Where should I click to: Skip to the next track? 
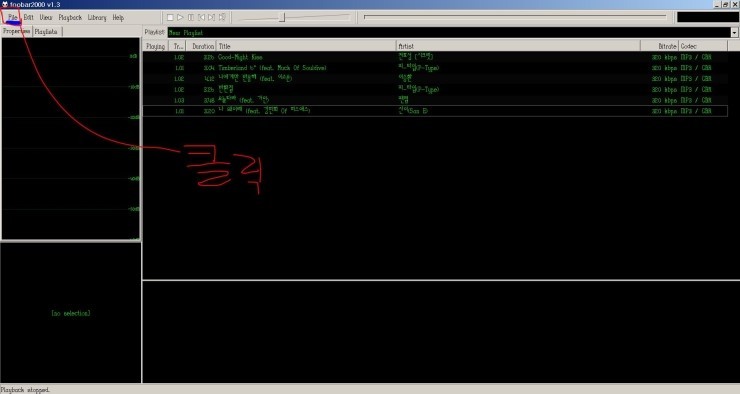(x=211, y=17)
